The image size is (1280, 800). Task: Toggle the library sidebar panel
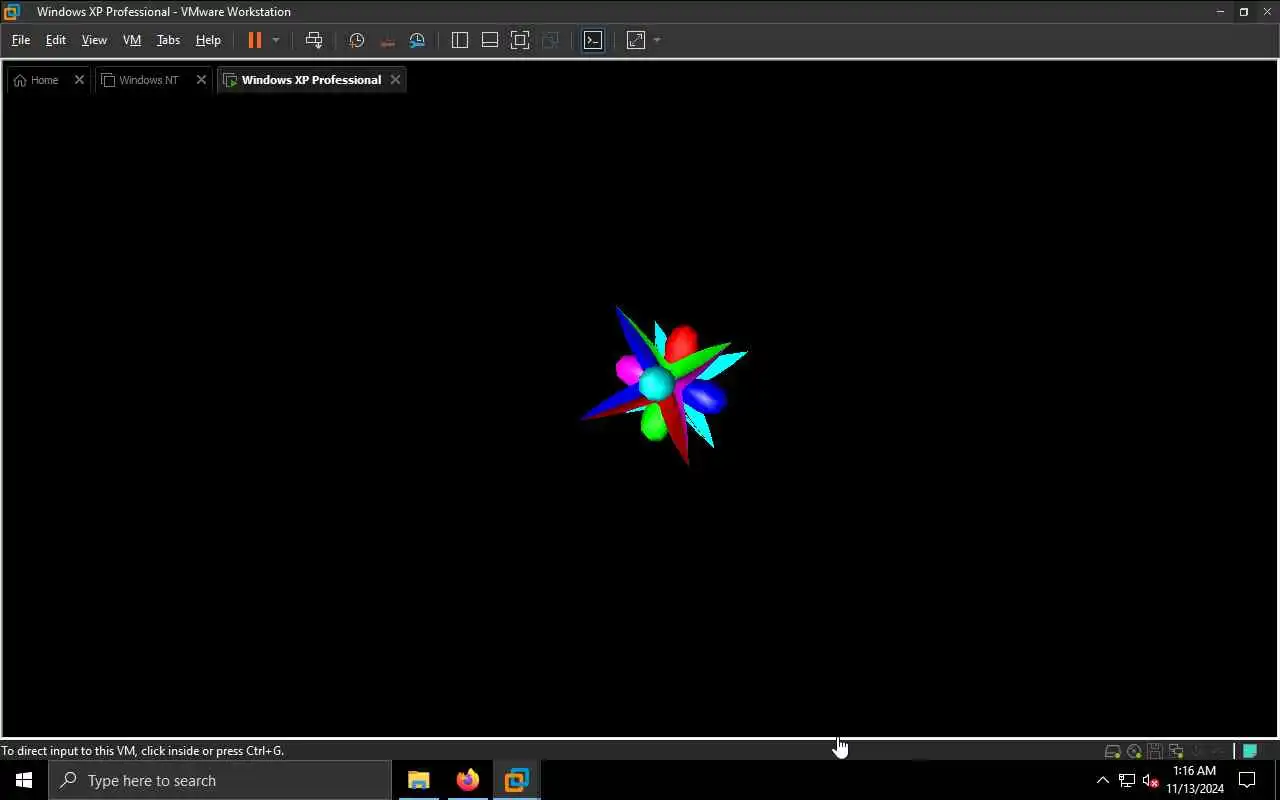click(x=460, y=40)
